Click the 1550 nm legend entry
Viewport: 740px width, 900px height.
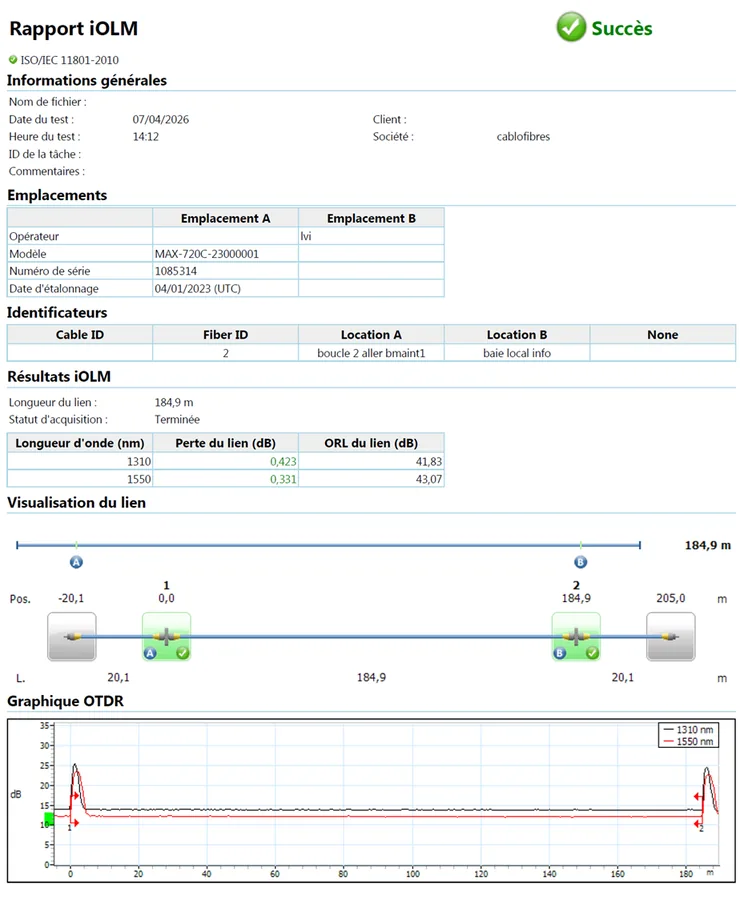(x=688, y=742)
